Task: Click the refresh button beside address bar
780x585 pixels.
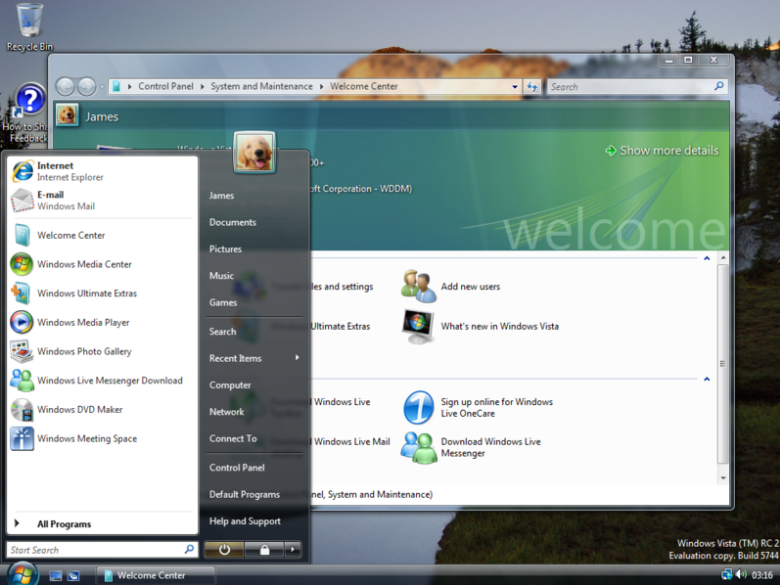Action: pos(532,87)
